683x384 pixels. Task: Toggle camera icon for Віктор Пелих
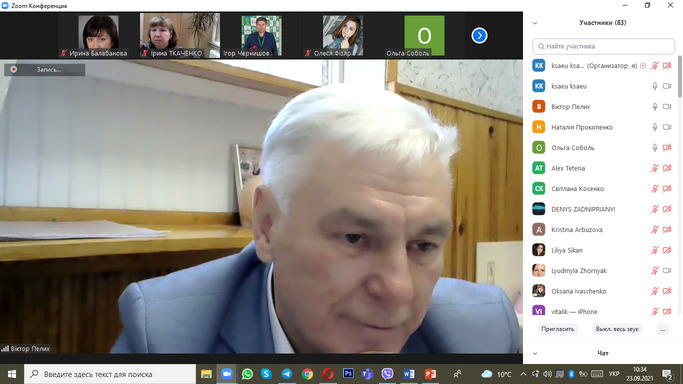pyautogui.click(x=667, y=107)
